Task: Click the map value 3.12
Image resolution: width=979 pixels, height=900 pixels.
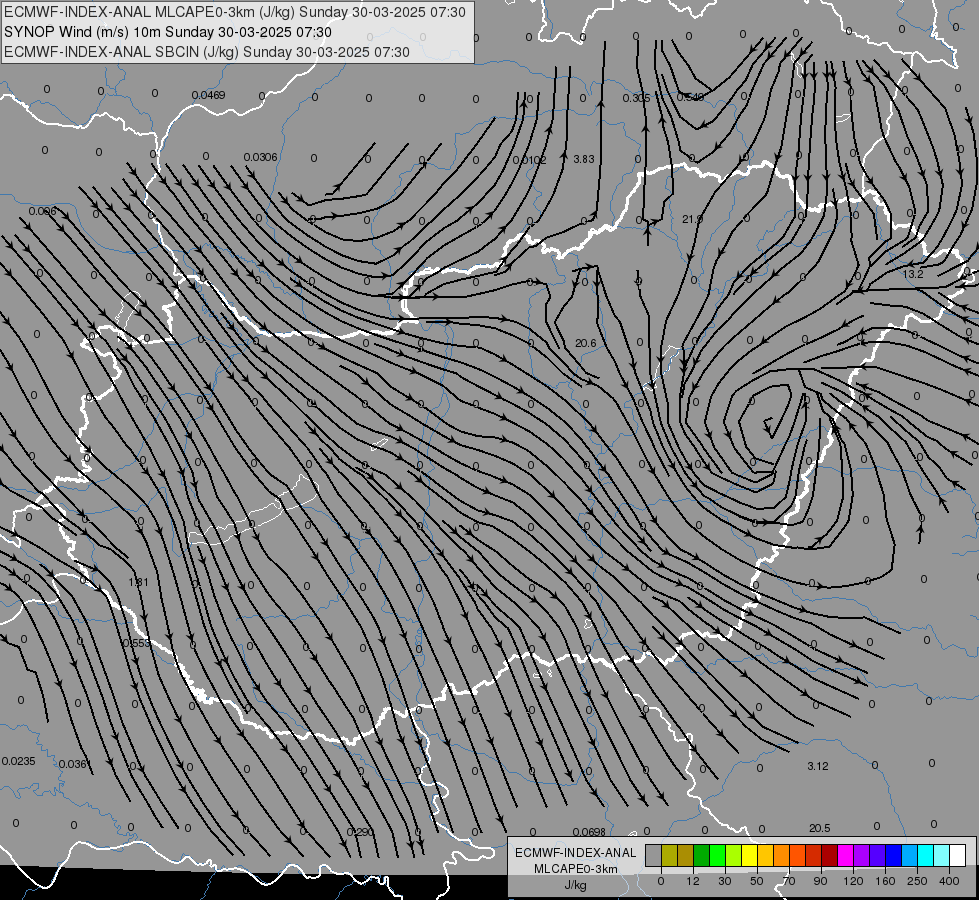Action: [x=818, y=766]
